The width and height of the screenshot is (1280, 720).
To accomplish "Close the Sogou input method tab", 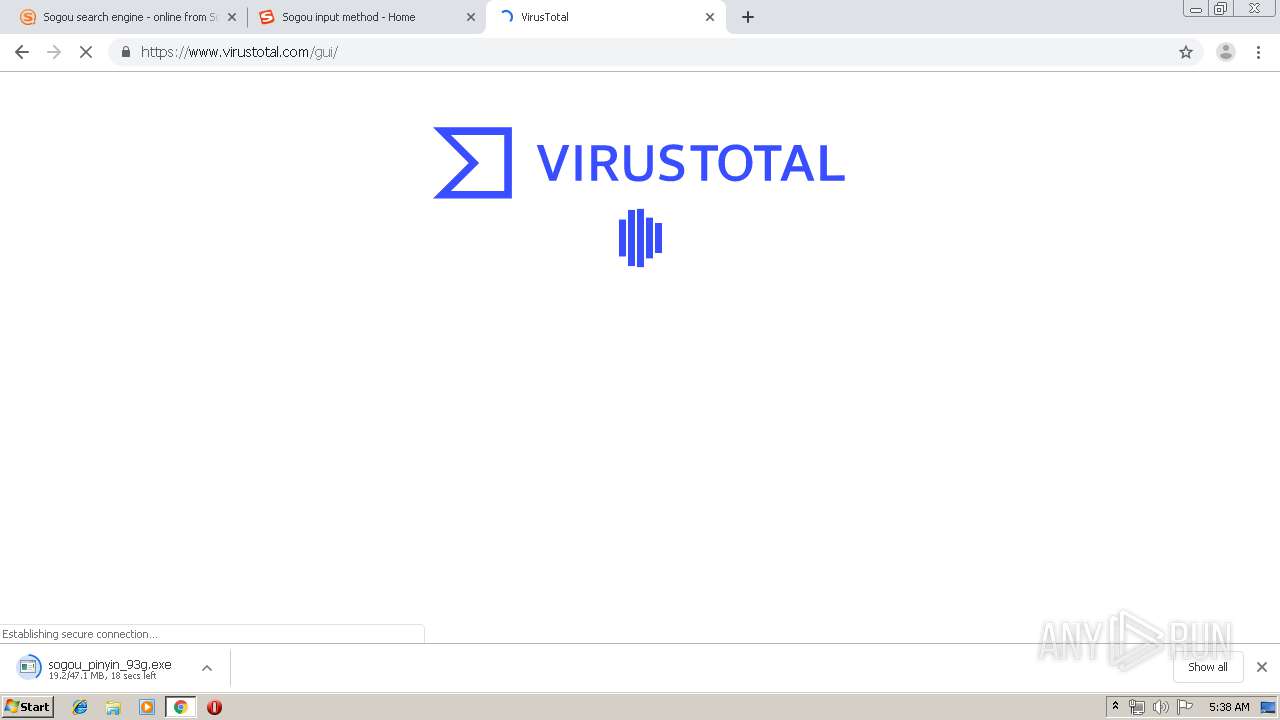I will click(x=471, y=17).
